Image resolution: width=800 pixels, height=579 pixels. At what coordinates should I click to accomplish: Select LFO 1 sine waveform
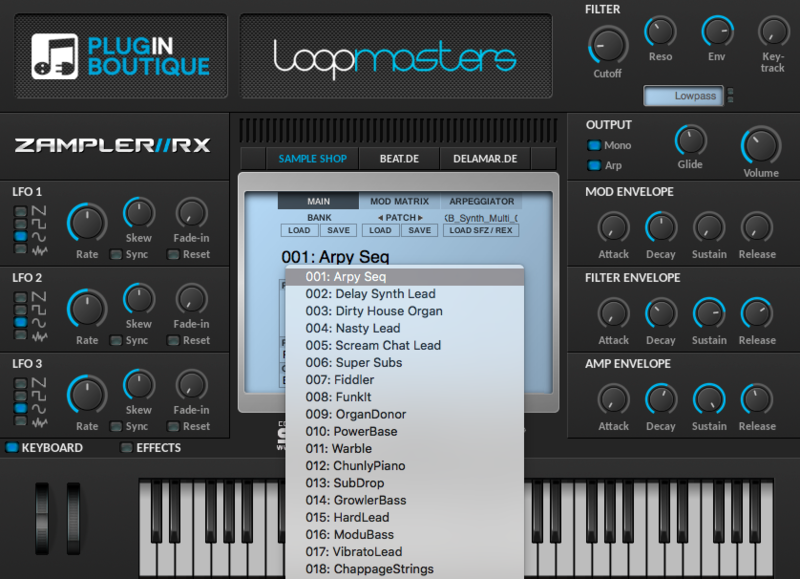[x=20, y=236]
